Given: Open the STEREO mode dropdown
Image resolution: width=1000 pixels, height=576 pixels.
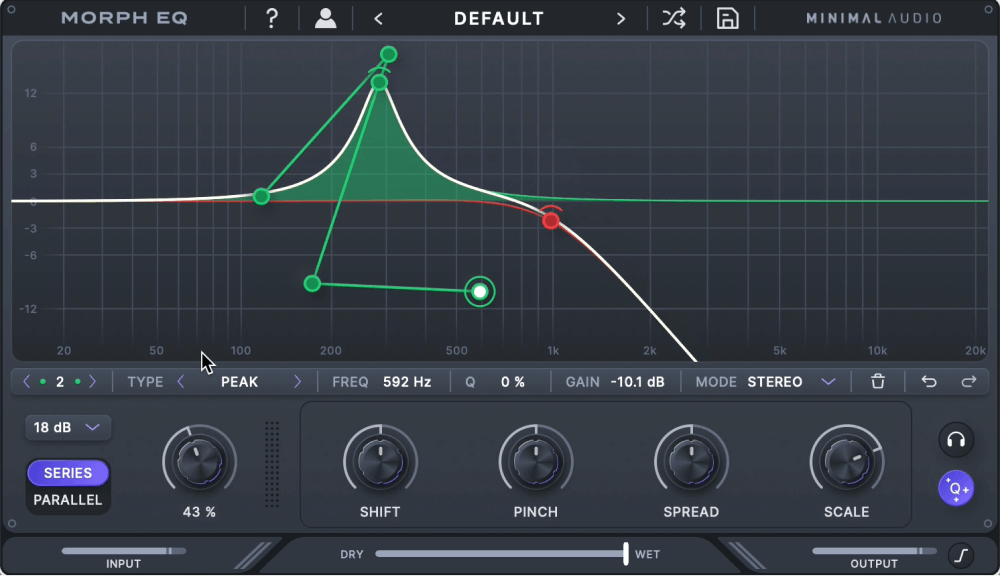Looking at the screenshot, I should [x=791, y=381].
